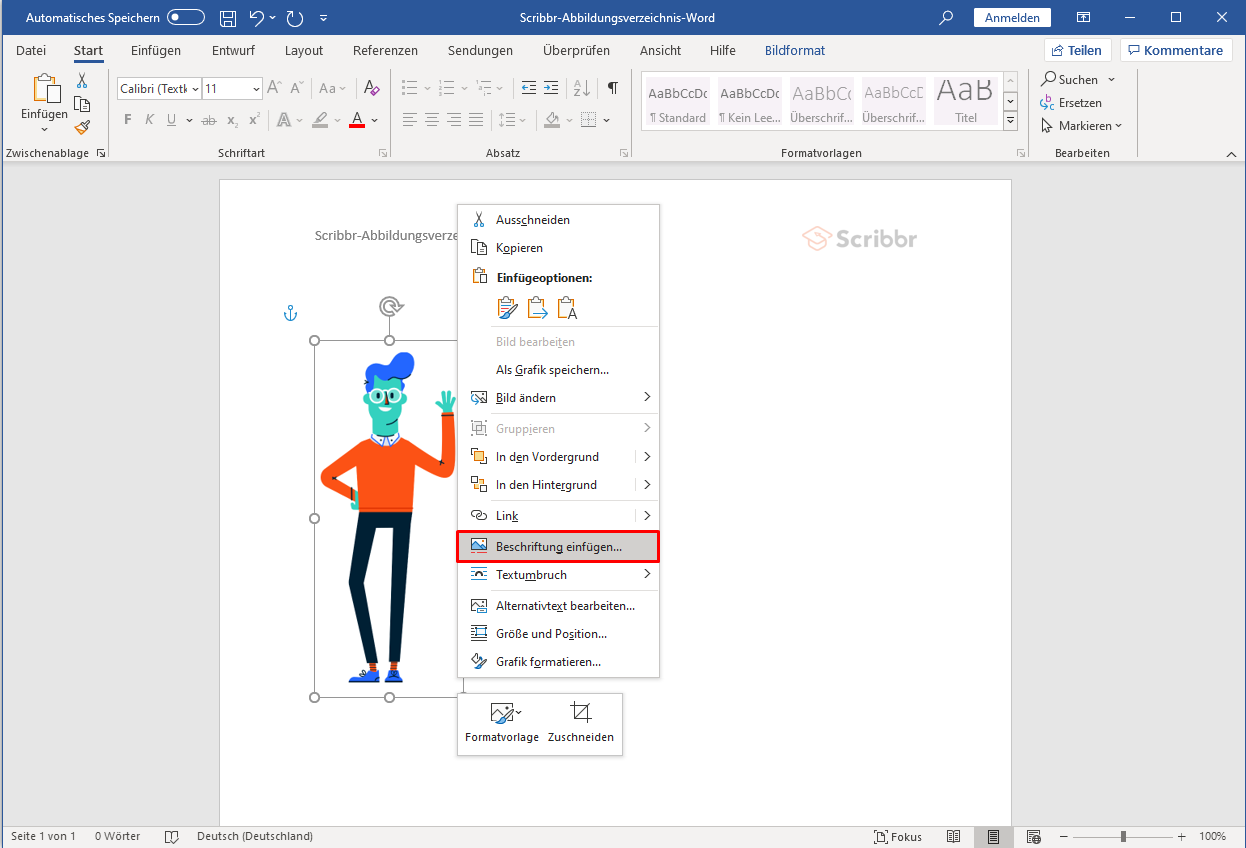
Task: Select the Zuschneiden crop tool
Action: click(x=580, y=723)
